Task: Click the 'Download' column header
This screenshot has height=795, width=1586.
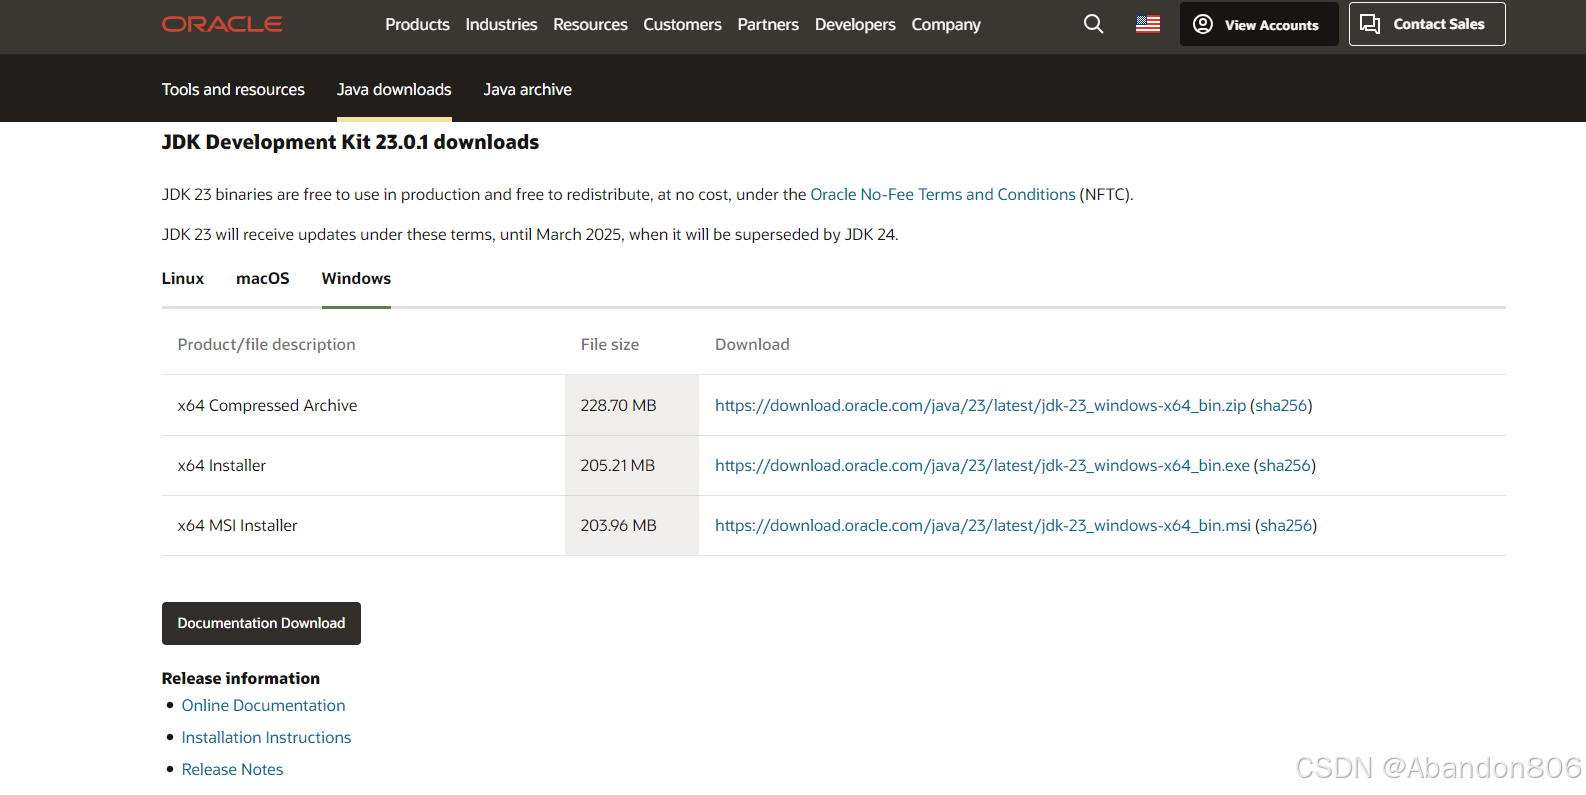Action: point(752,344)
